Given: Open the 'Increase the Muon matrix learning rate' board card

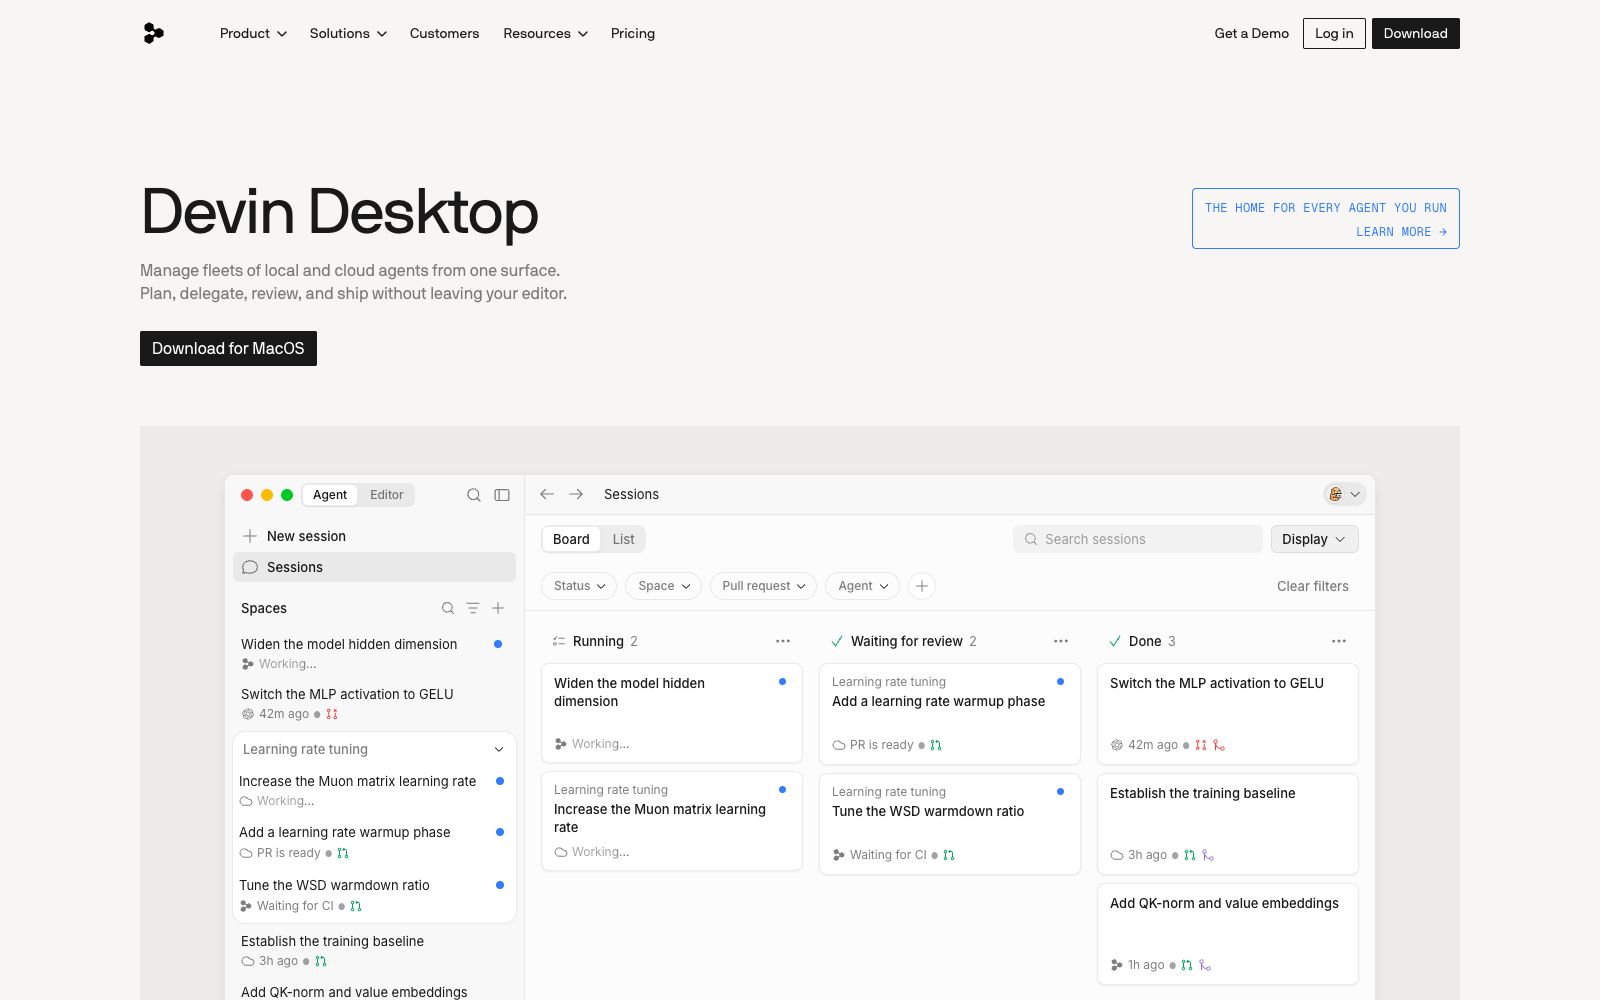Looking at the screenshot, I should point(672,821).
